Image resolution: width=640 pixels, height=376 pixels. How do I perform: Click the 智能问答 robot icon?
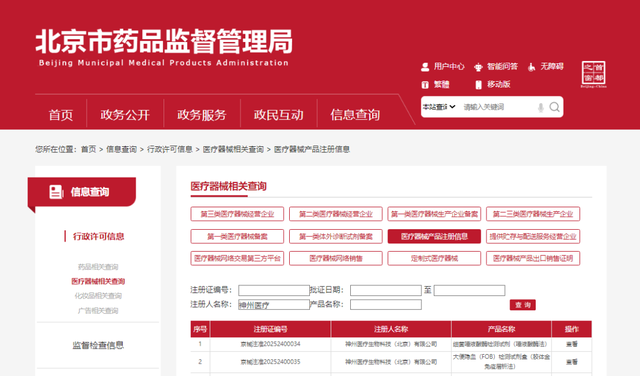point(478,67)
